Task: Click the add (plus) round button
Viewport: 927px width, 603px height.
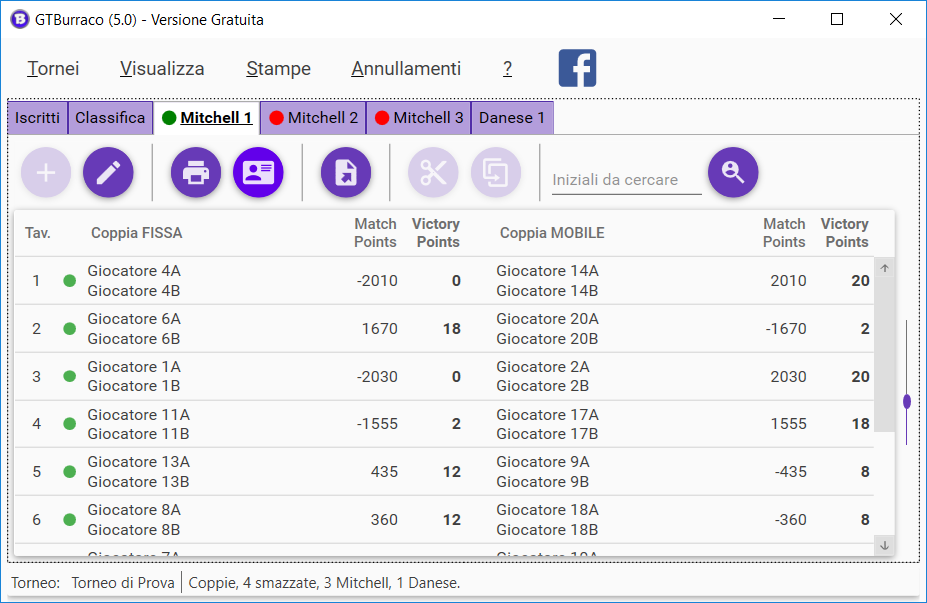Action: [x=46, y=173]
